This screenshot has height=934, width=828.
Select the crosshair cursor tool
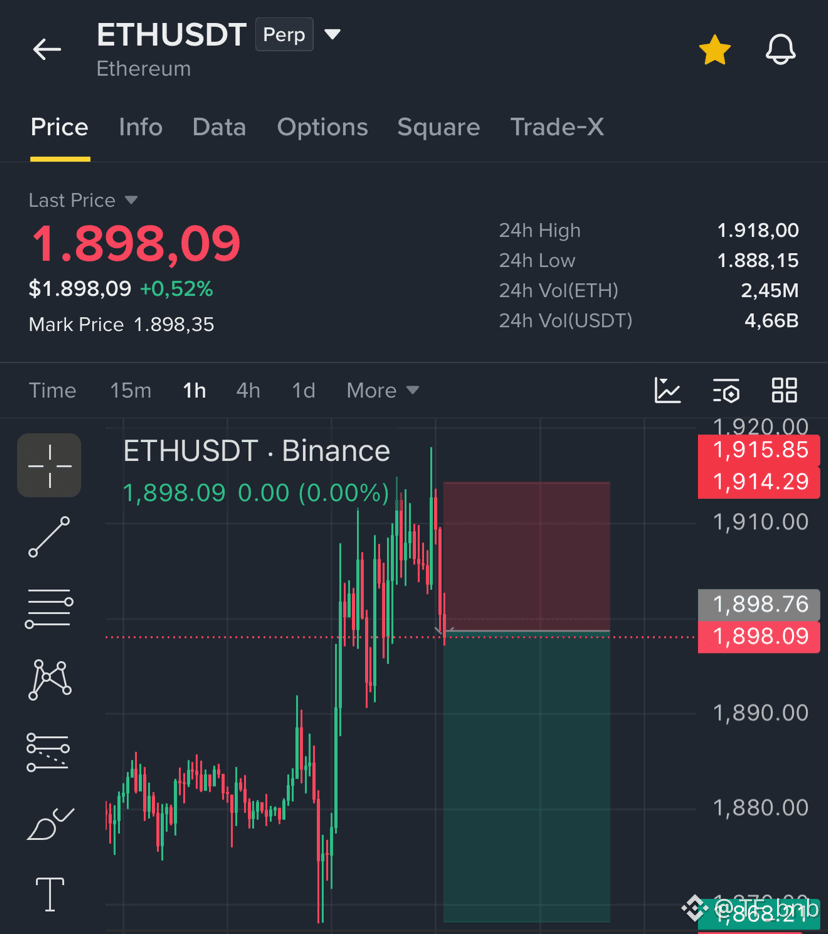[49, 465]
